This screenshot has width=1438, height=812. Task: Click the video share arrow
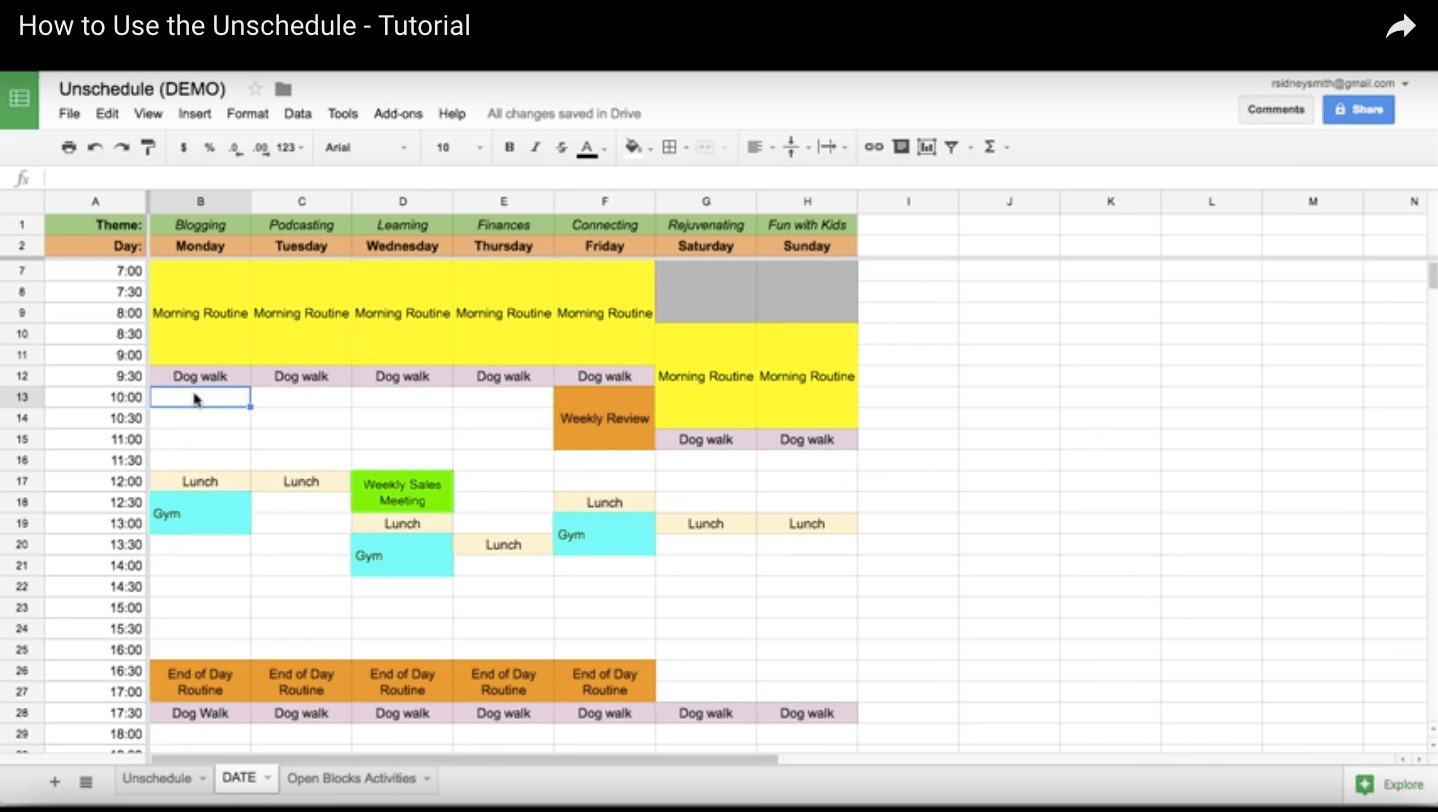(x=1400, y=27)
